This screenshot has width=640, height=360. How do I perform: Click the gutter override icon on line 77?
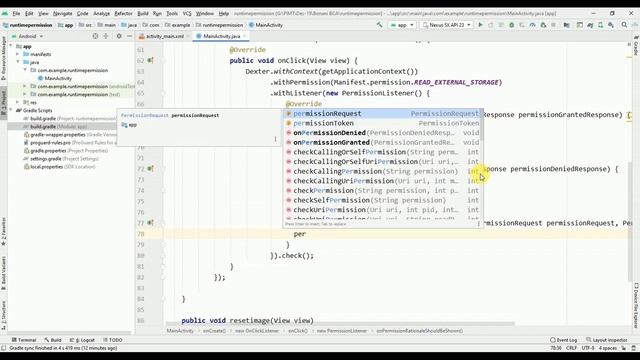(x=150, y=223)
